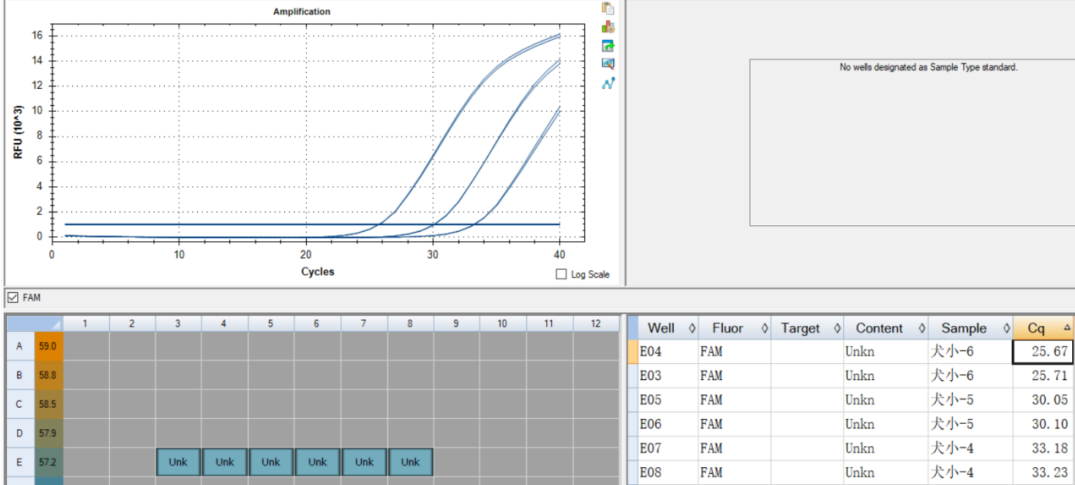Click the Unkn content cell in row E03
The height and width of the screenshot is (485, 1075).
pyautogui.click(x=886, y=376)
